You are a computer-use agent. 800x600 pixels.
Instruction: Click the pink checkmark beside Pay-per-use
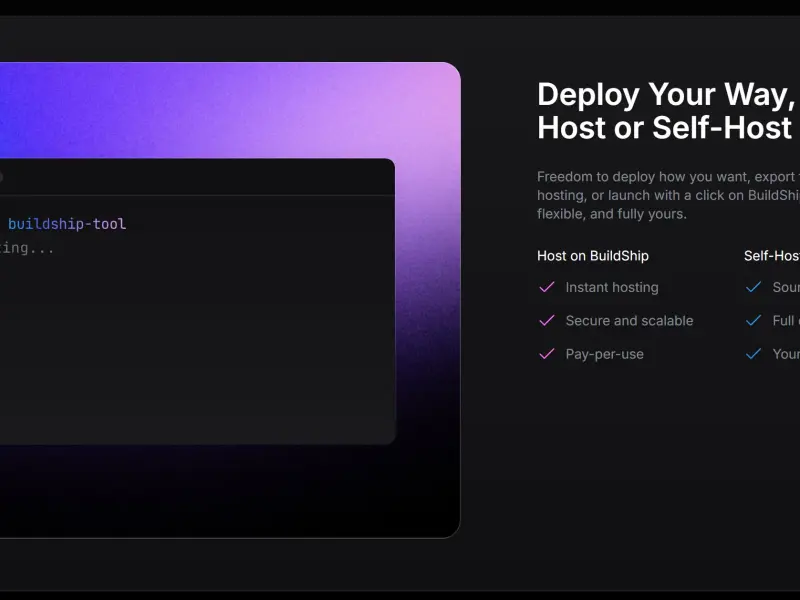[x=546, y=354]
